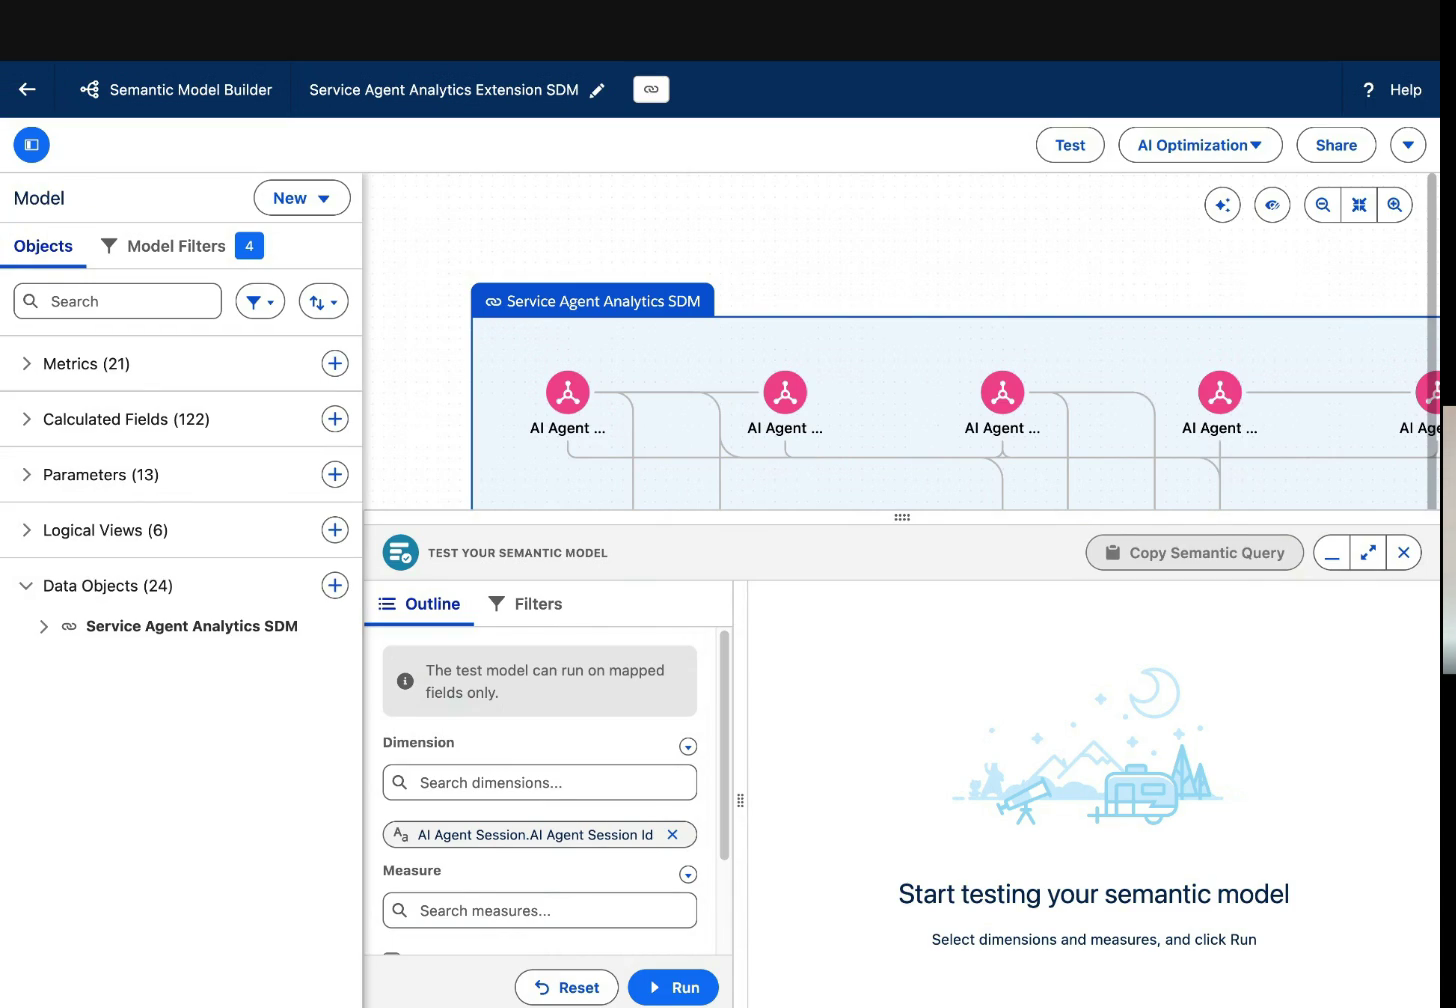1456x1008 pixels.
Task: Open the more actions dropdown beside Share
Action: tap(1408, 145)
